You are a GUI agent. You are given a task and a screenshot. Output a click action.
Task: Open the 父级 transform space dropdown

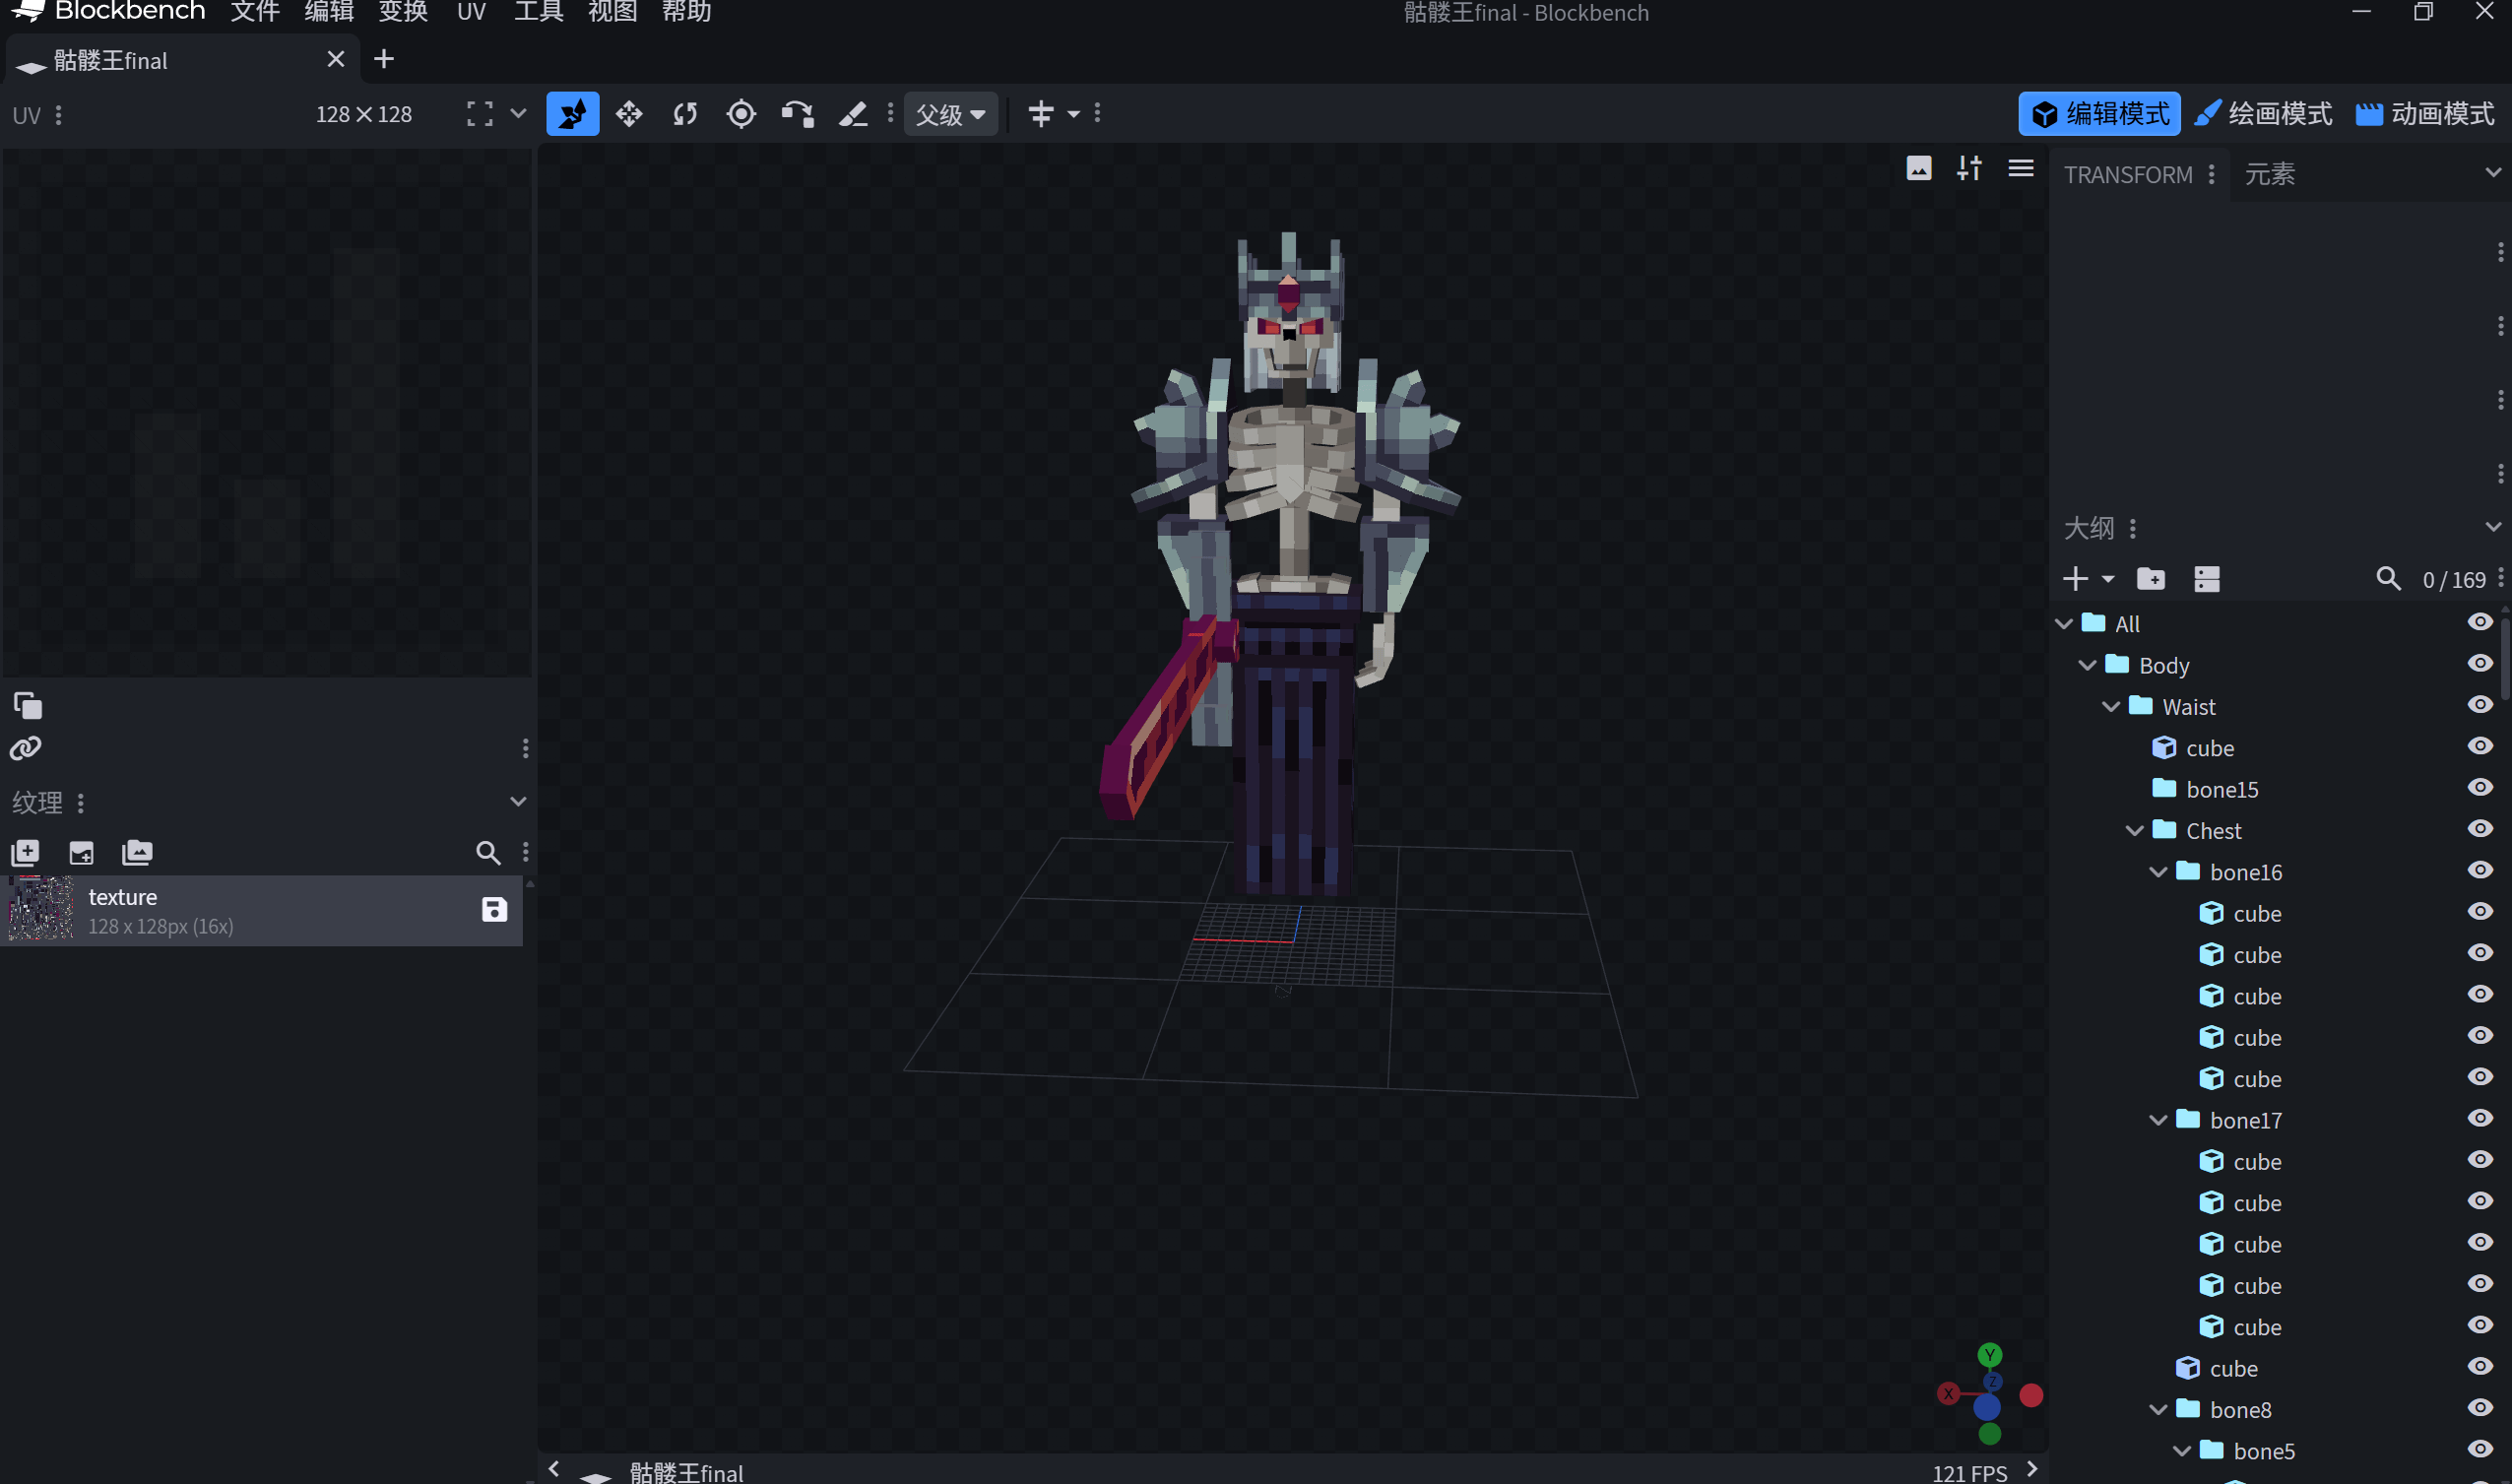[950, 114]
